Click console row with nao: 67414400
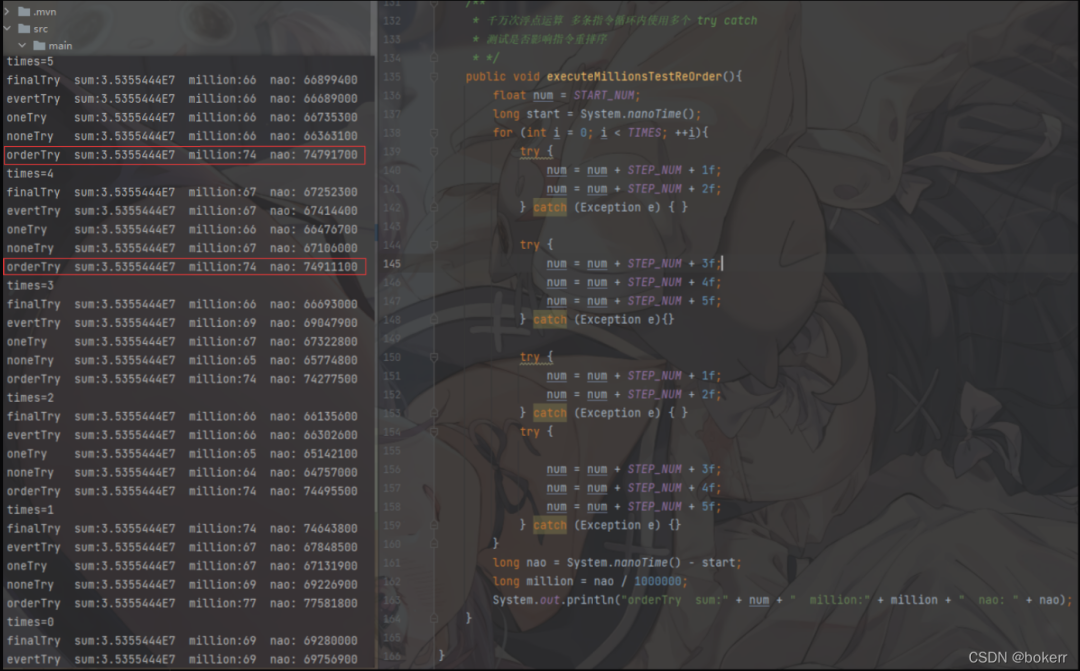 tap(182, 210)
